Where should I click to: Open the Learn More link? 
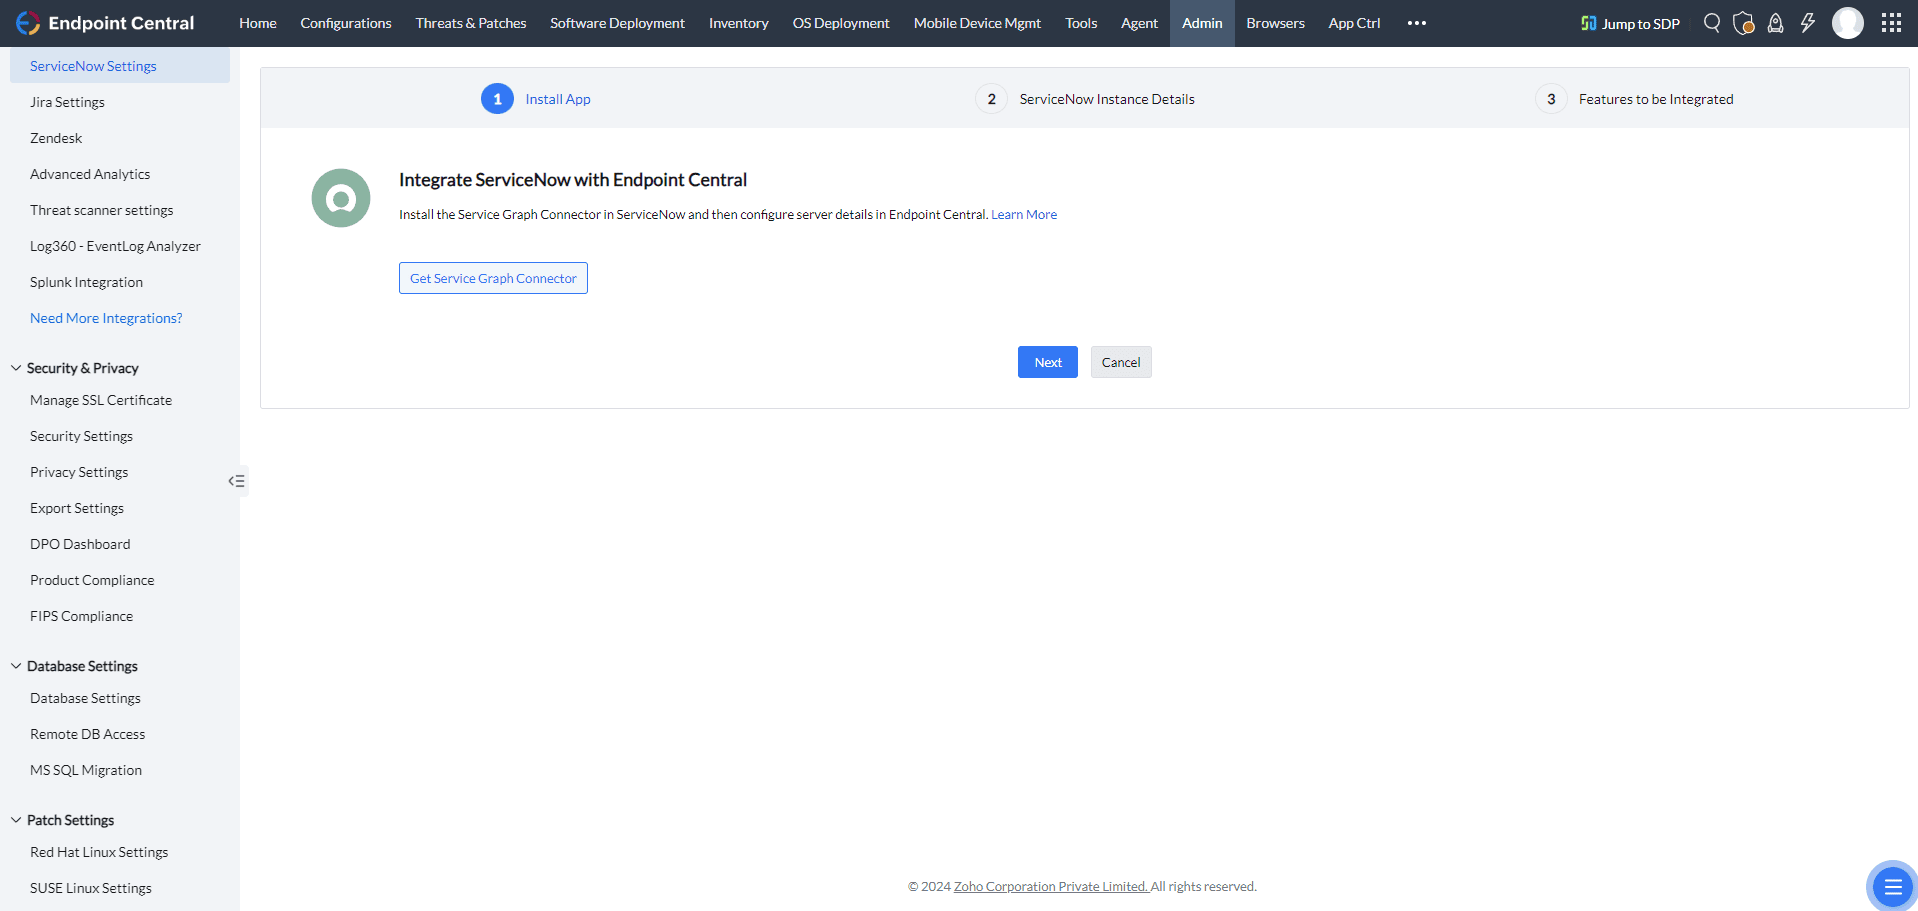pos(1023,214)
